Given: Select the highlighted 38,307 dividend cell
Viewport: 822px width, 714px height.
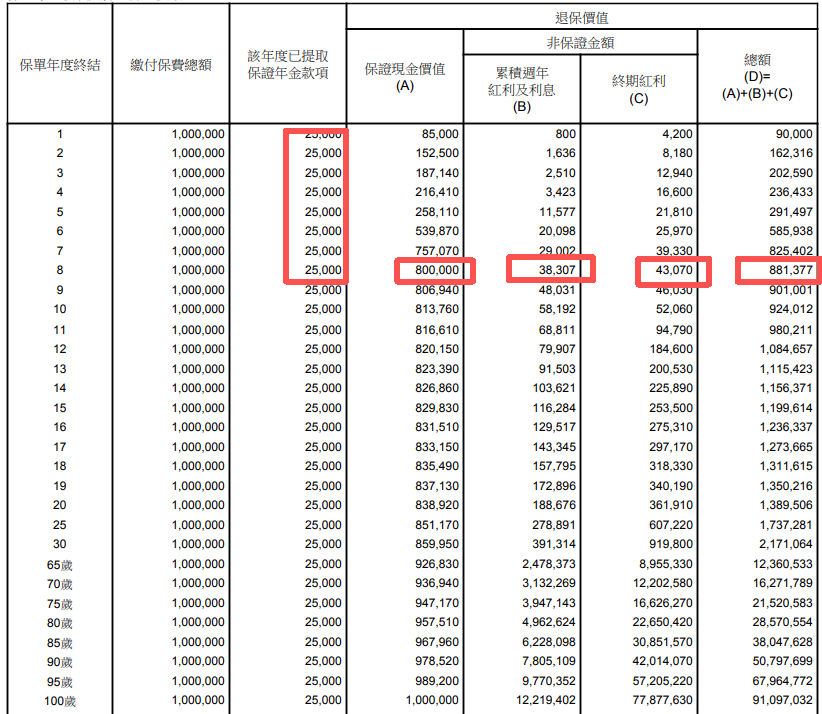Looking at the screenshot, I should (550, 270).
